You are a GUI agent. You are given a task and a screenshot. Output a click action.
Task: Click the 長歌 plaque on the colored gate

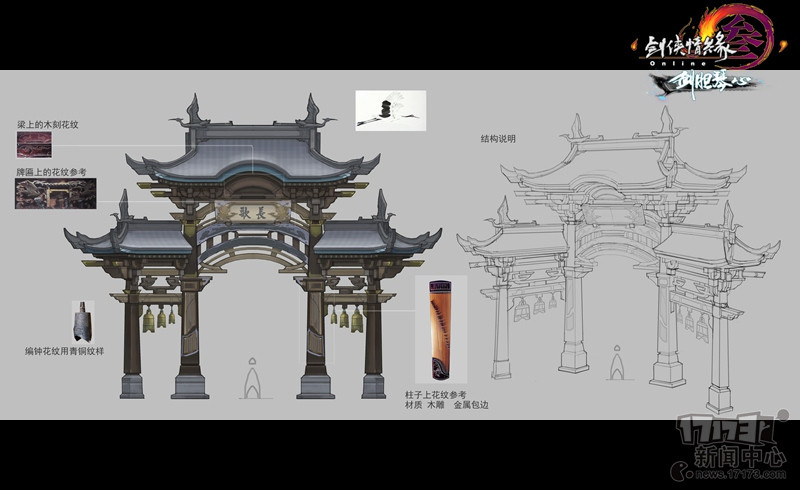pyautogui.click(x=253, y=211)
